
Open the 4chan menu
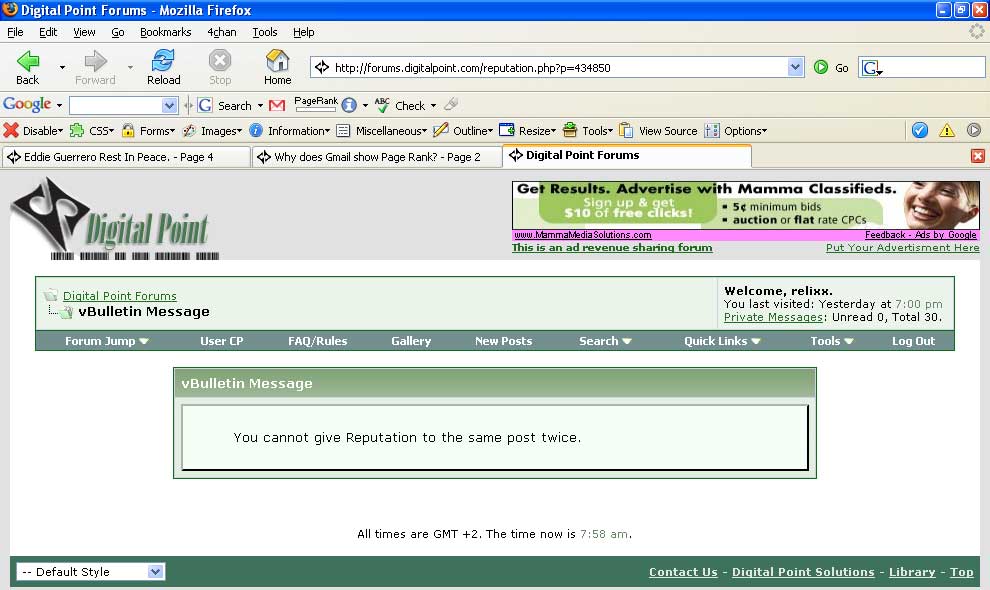click(x=222, y=32)
